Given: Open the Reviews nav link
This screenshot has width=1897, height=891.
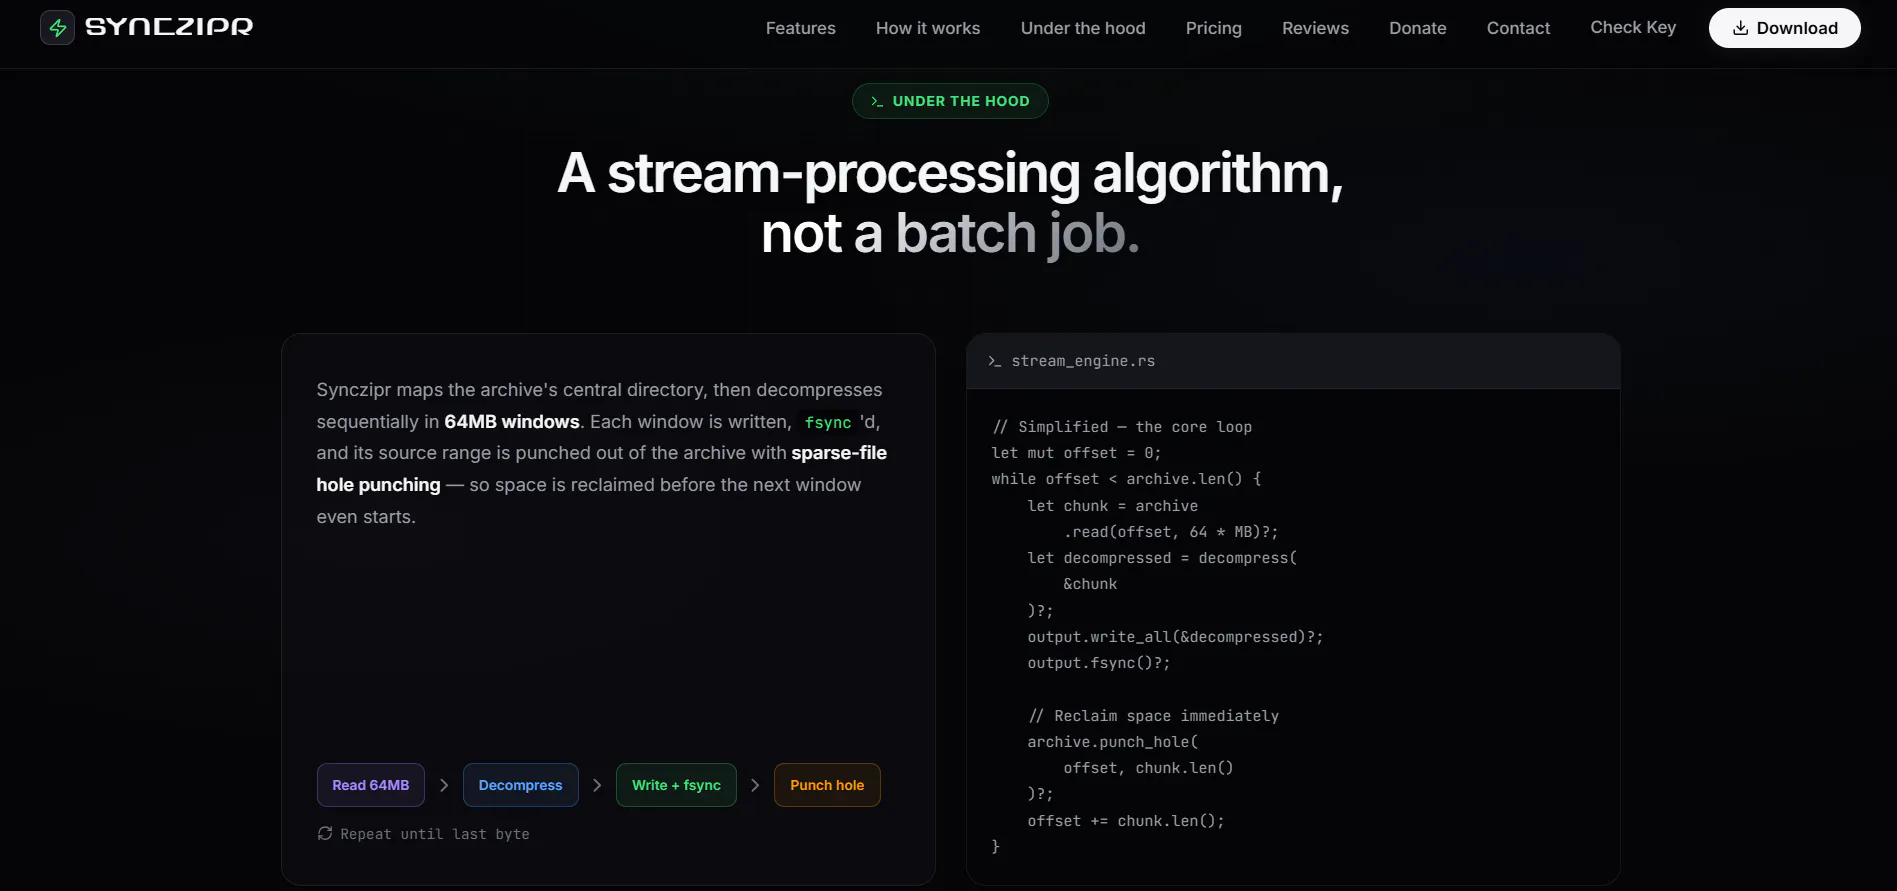Looking at the screenshot, I should (x=1315, y=28).
